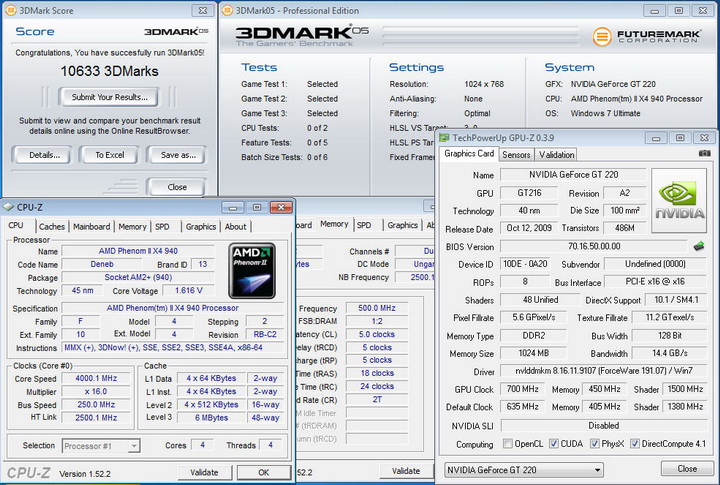Open Graphics tab in the background CPU-Z window
Screen dimensions: 720x485
coord(403,225)
